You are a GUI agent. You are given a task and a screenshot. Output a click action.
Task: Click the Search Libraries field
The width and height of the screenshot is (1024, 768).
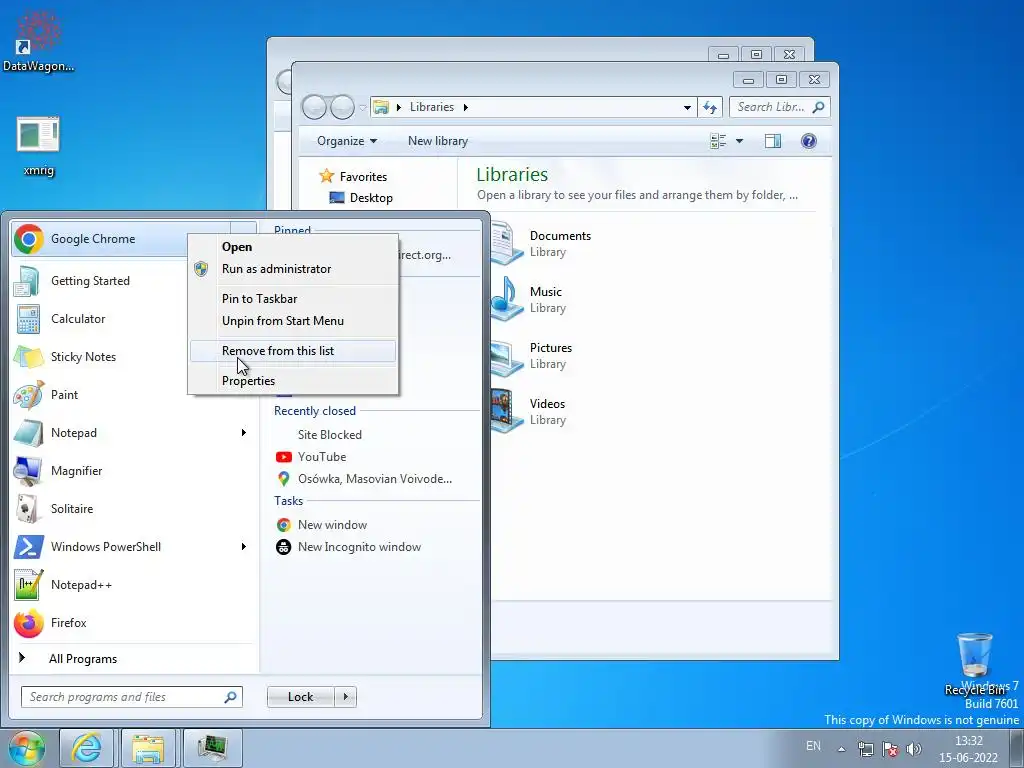point(779,107)
